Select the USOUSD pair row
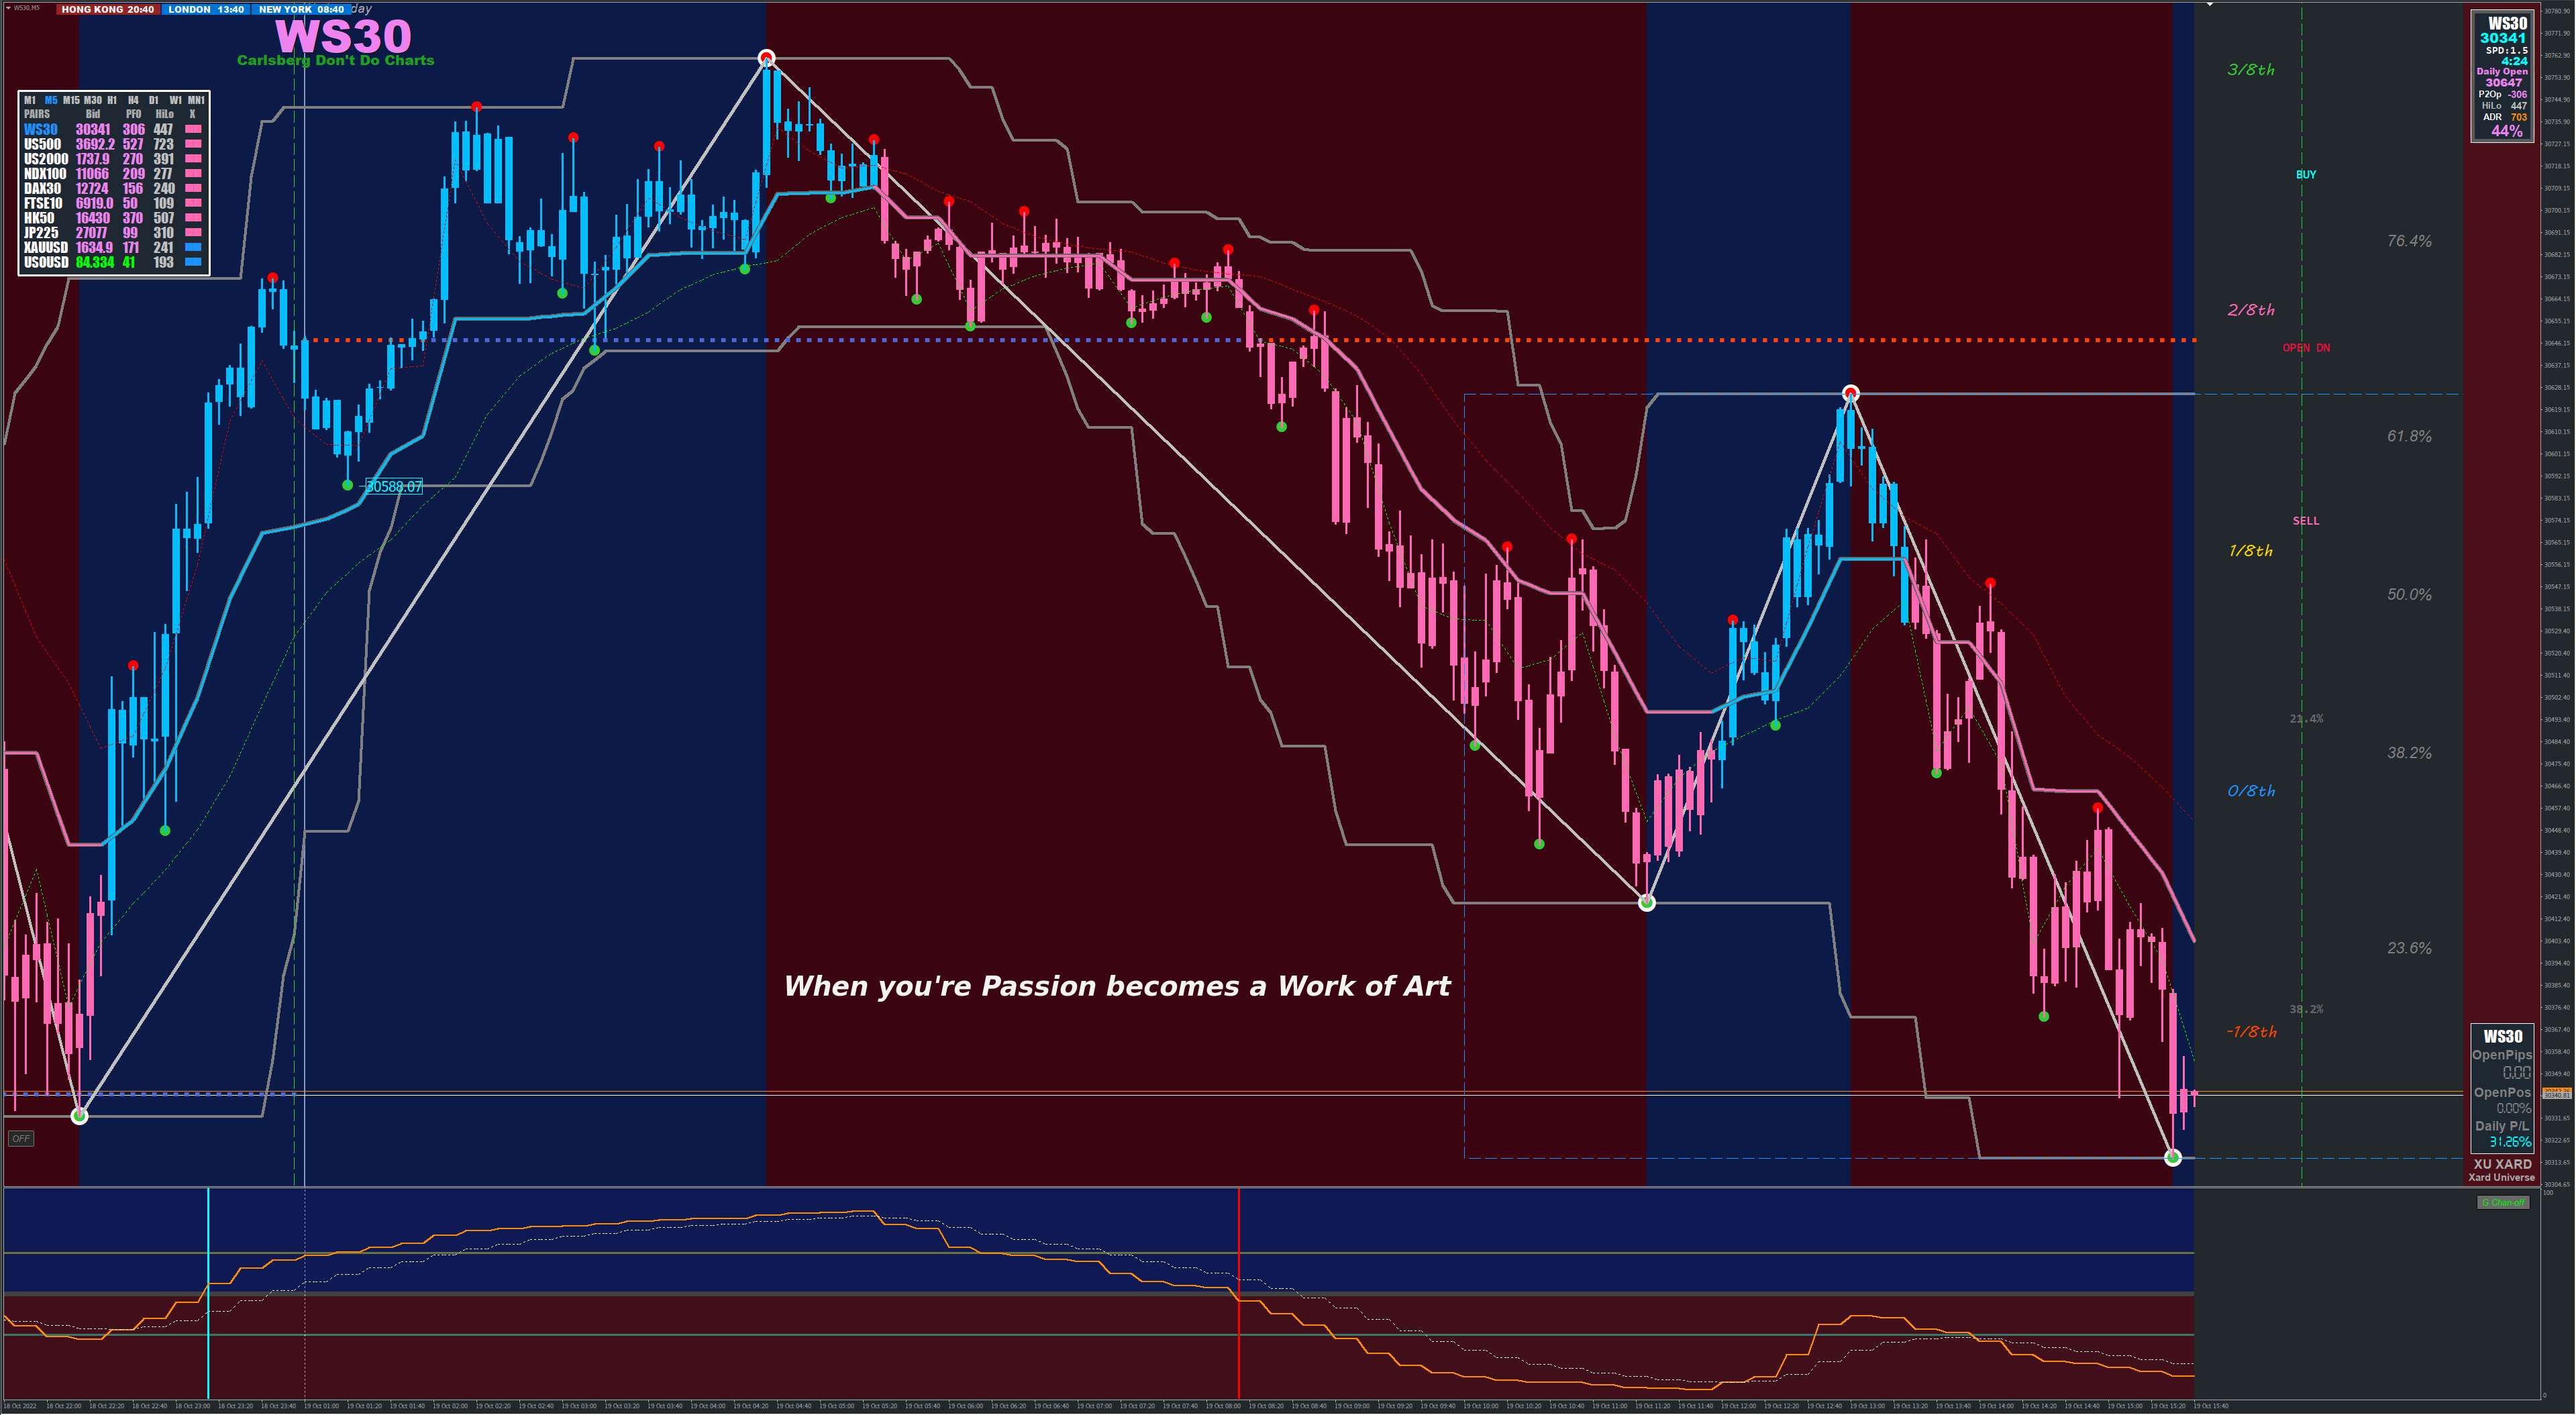 coord(46,262)
